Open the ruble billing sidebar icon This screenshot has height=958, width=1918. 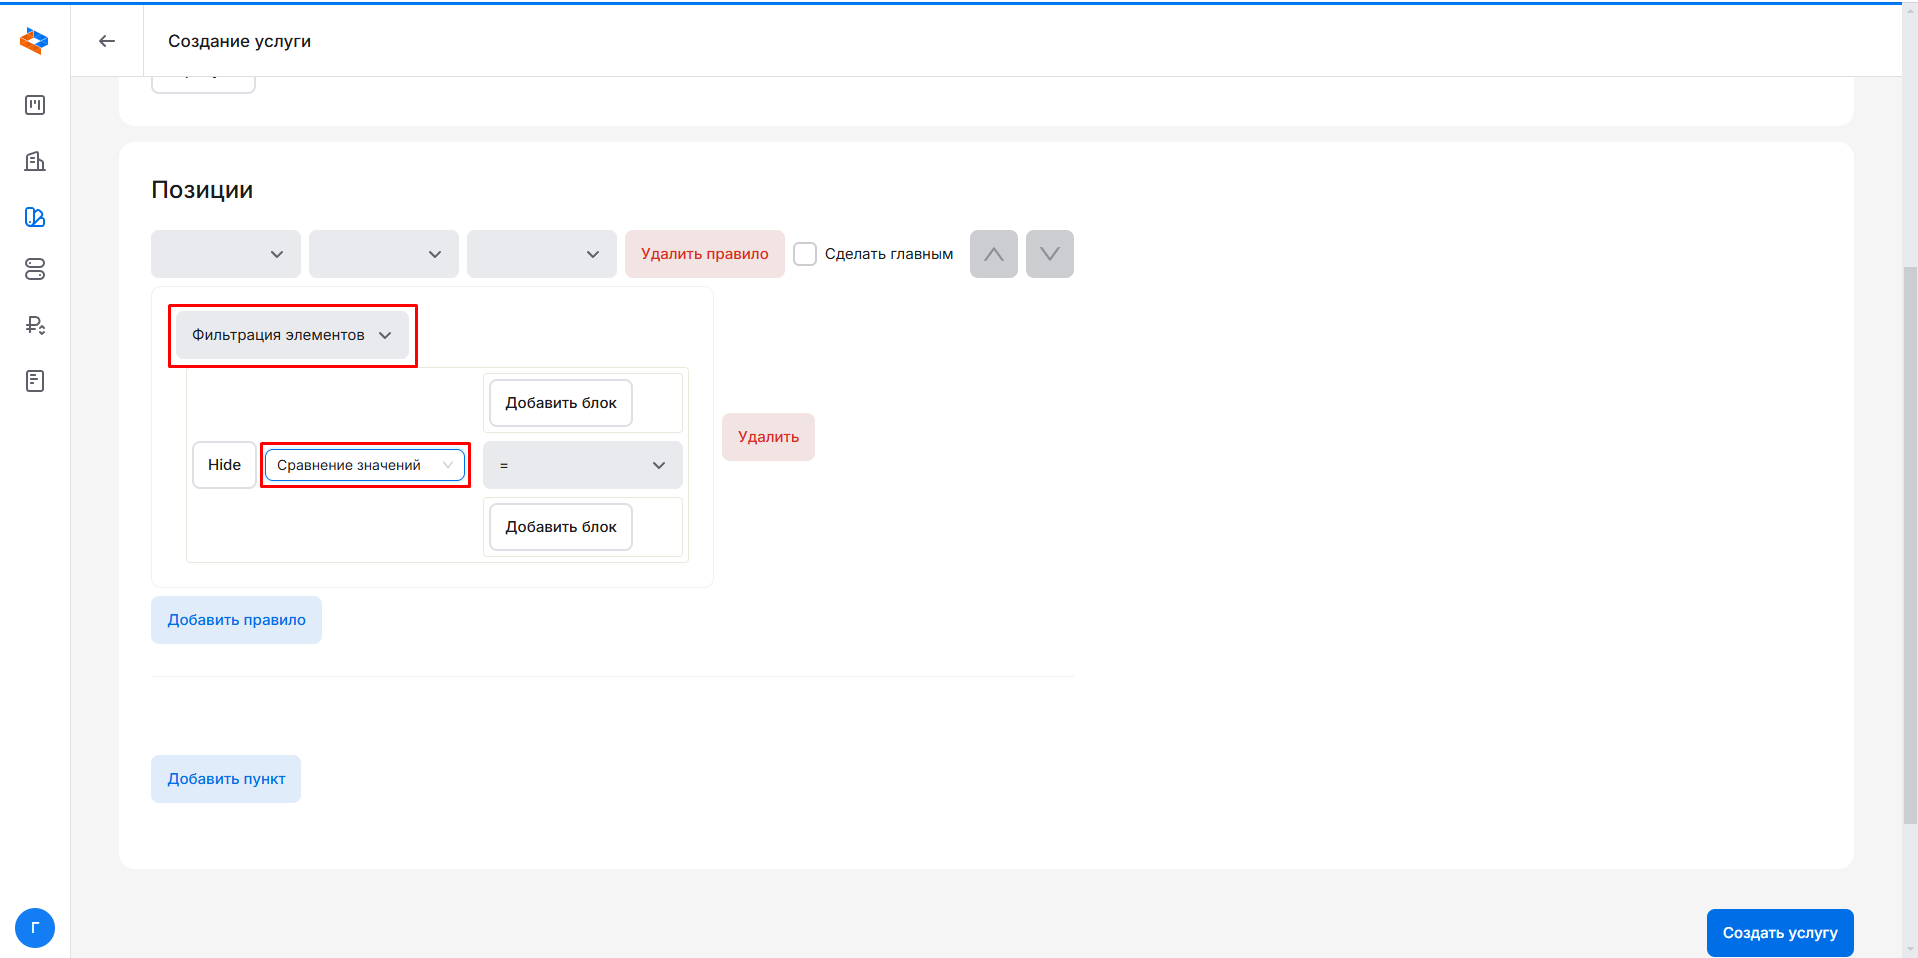click(x=35, y=325)
